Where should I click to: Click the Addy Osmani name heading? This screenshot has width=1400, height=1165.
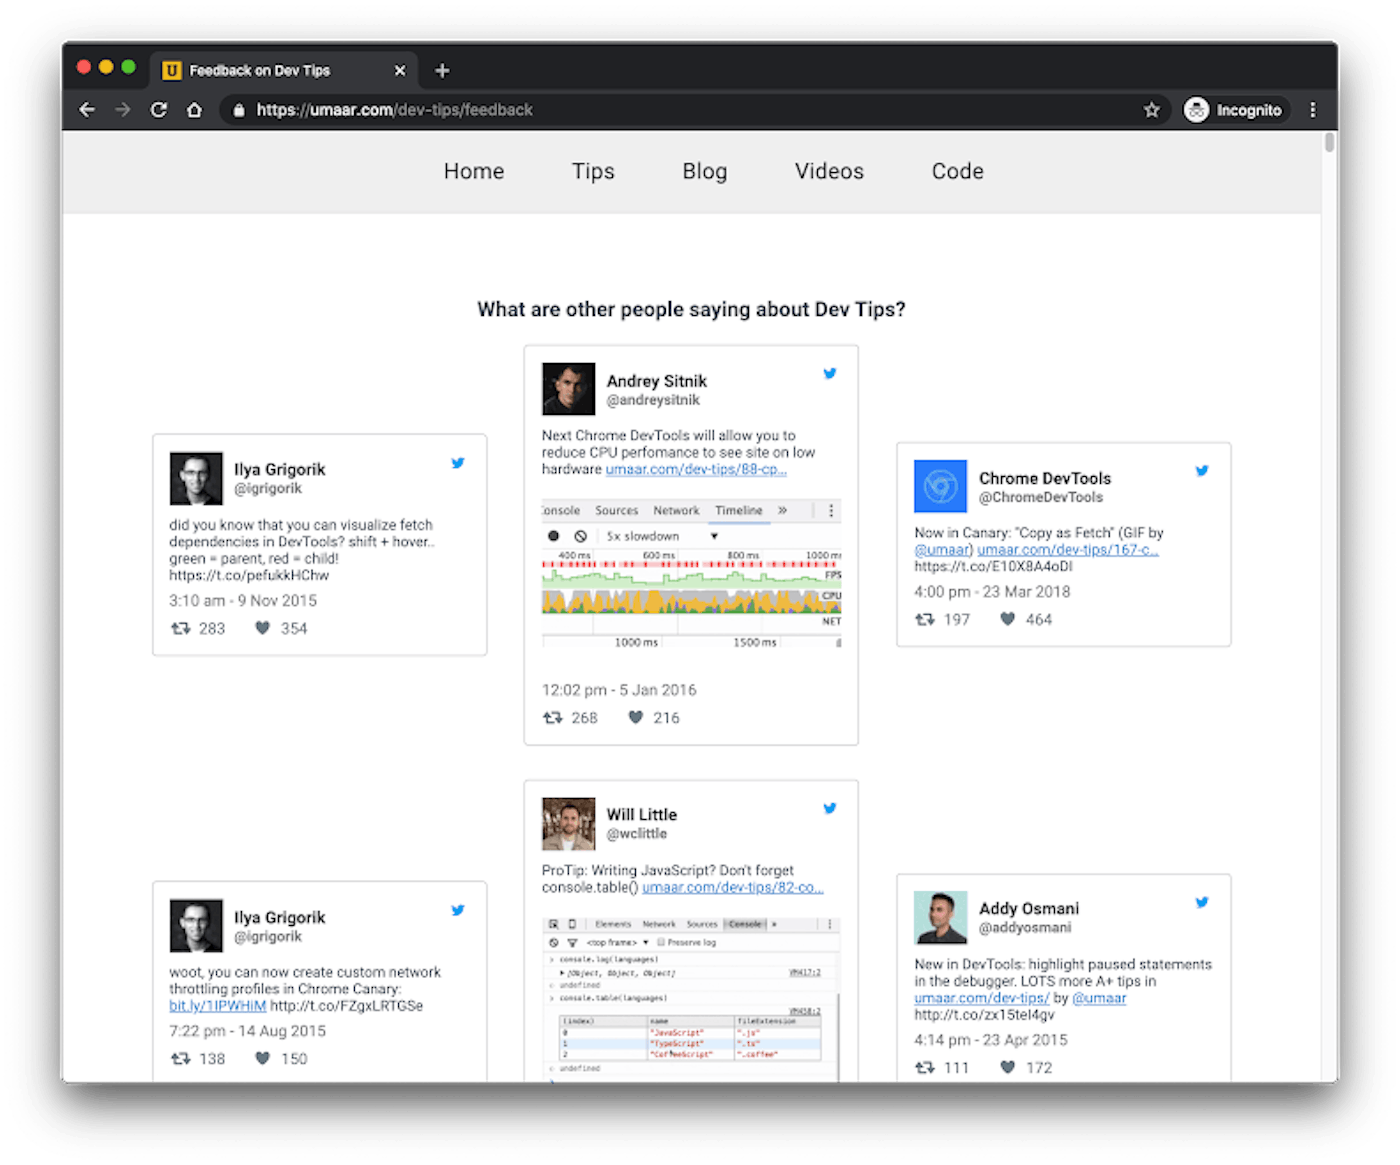pyautogui.click(x=1029, y=908)
